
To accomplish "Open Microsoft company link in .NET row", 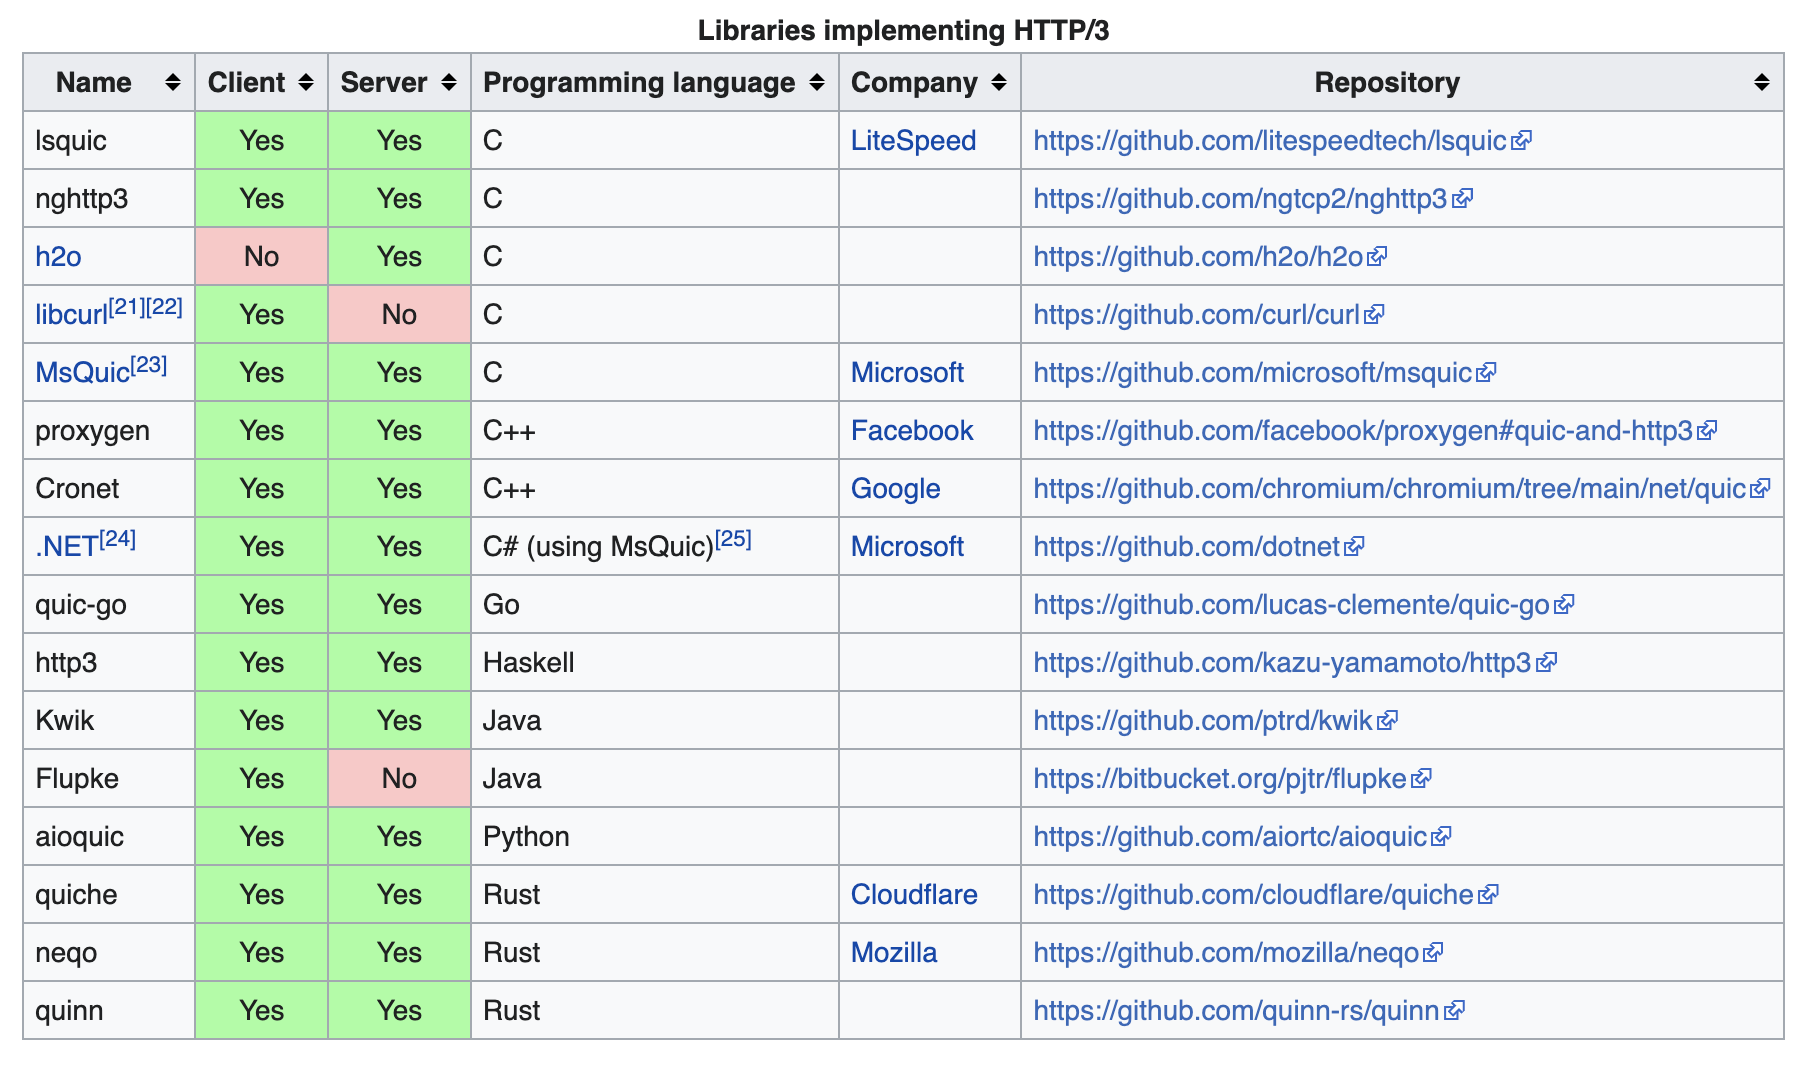I will 907,547.
